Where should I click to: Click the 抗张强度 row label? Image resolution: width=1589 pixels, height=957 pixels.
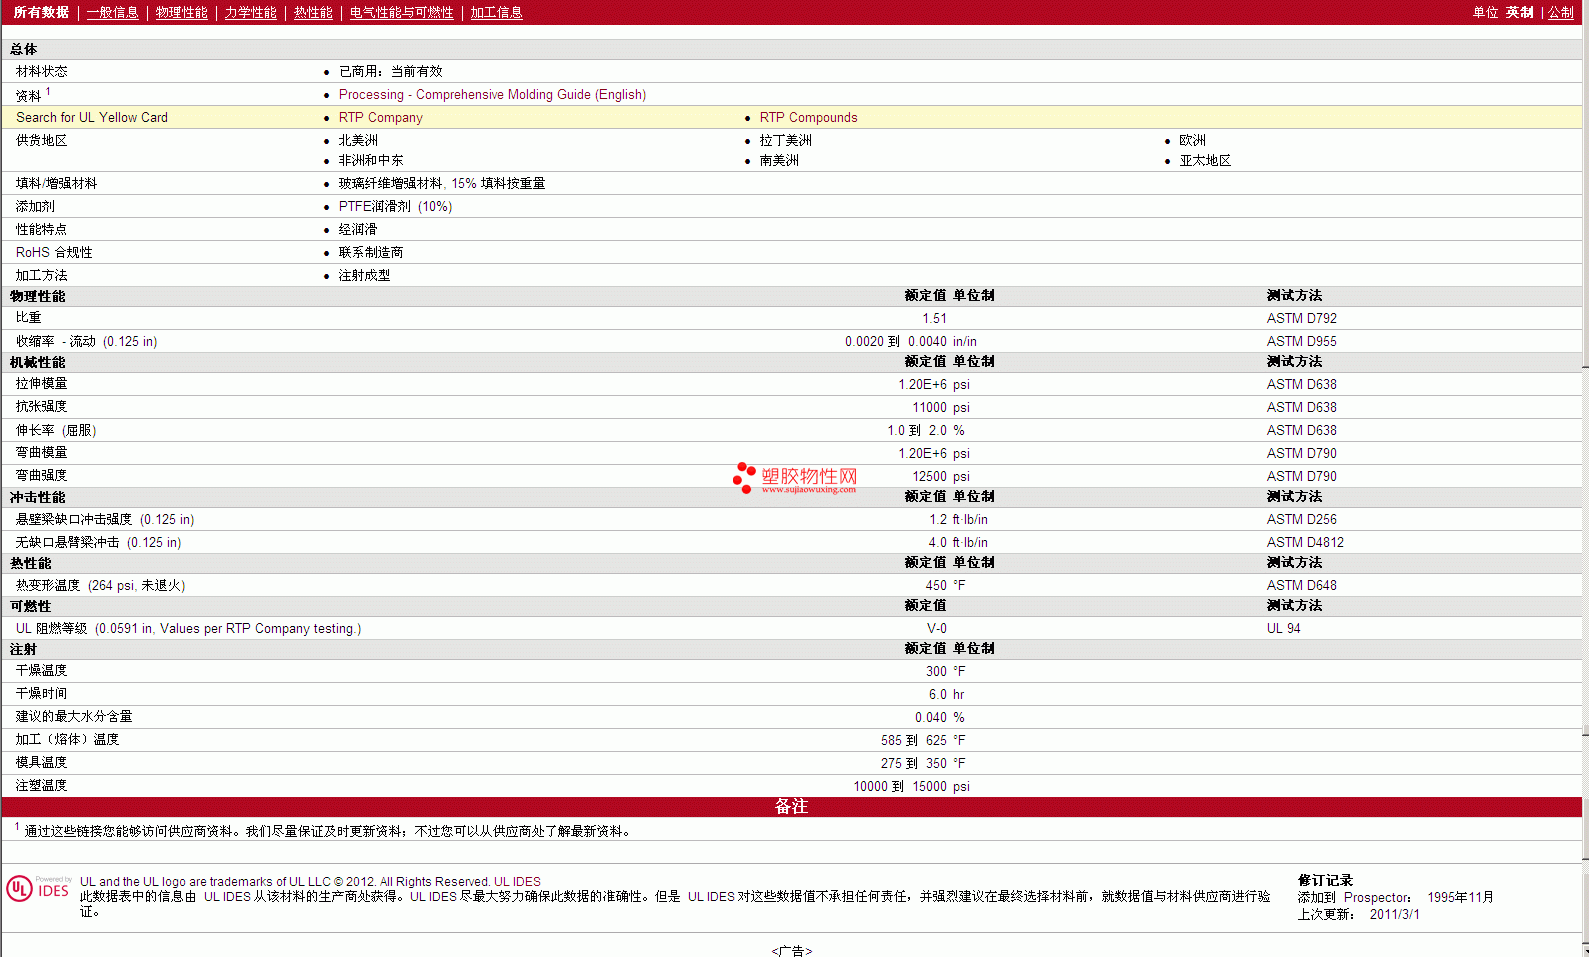[x=42, y=406]
